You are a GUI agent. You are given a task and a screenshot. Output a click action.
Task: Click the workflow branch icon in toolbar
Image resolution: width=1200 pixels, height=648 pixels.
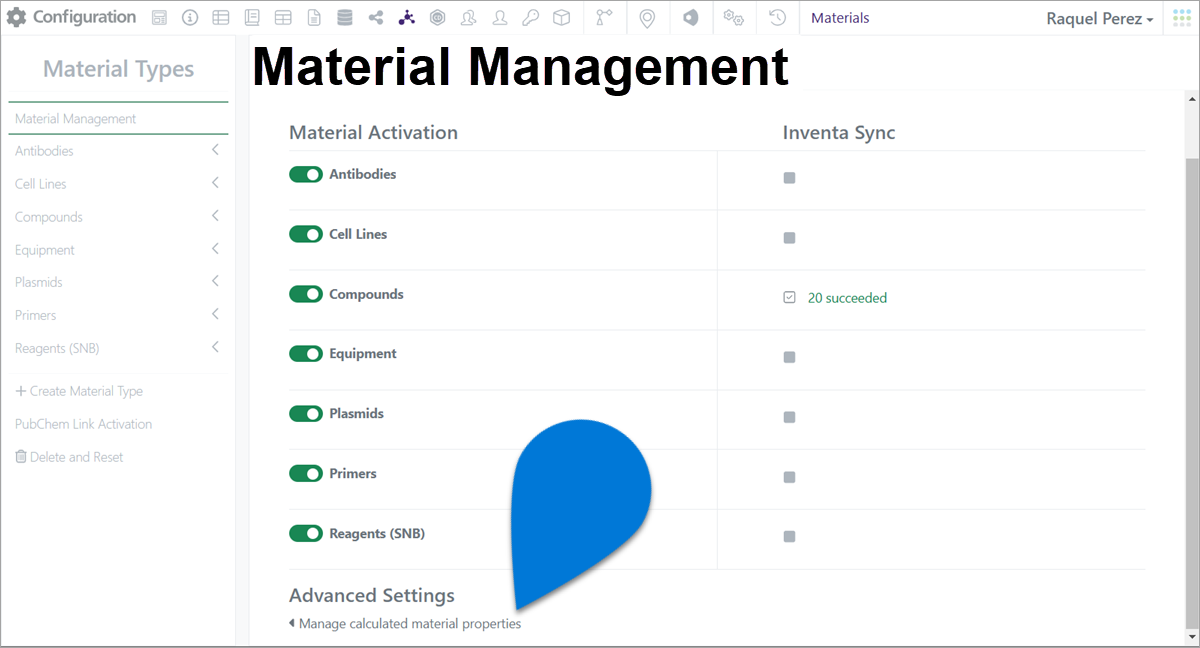[603, 18]
